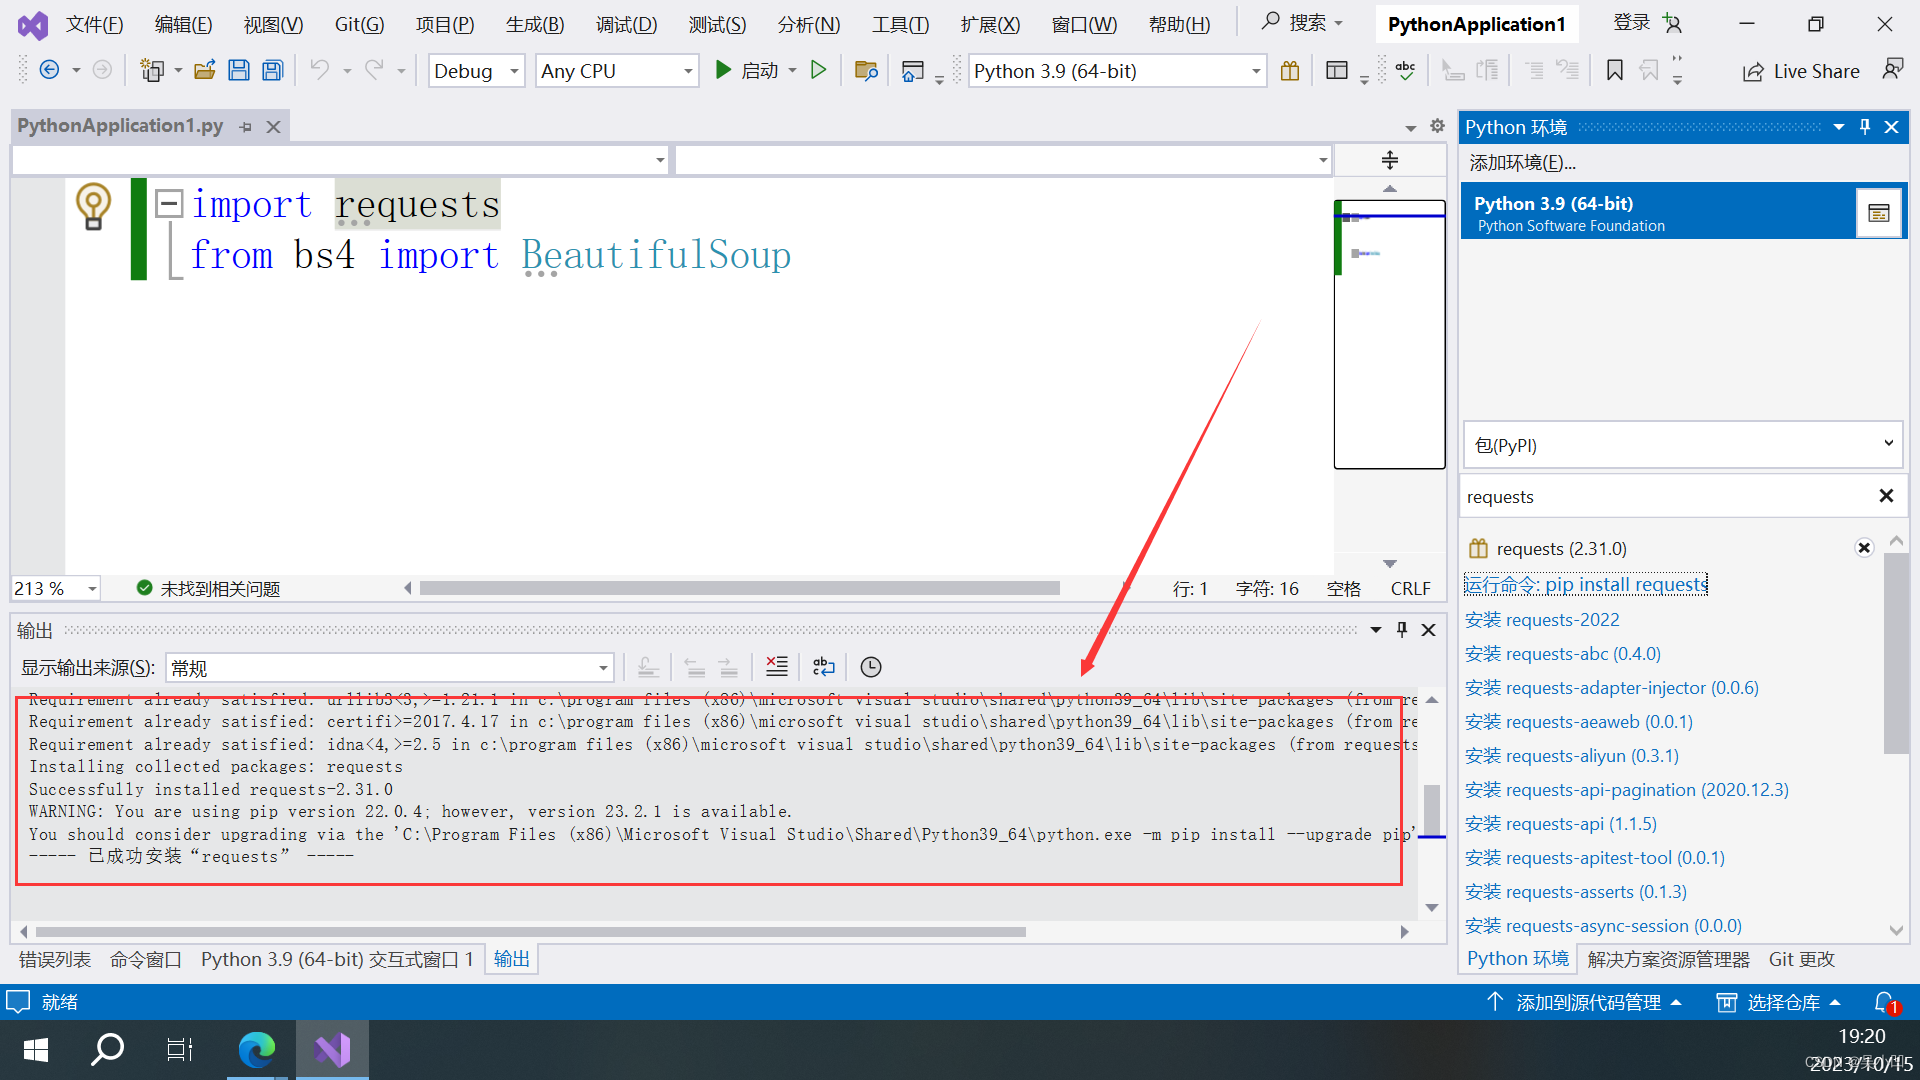Pin the output panel with auto-hide pushpin
Image resolution: width=1920 pixels, height=1080 pixels.
point(1402,629)
